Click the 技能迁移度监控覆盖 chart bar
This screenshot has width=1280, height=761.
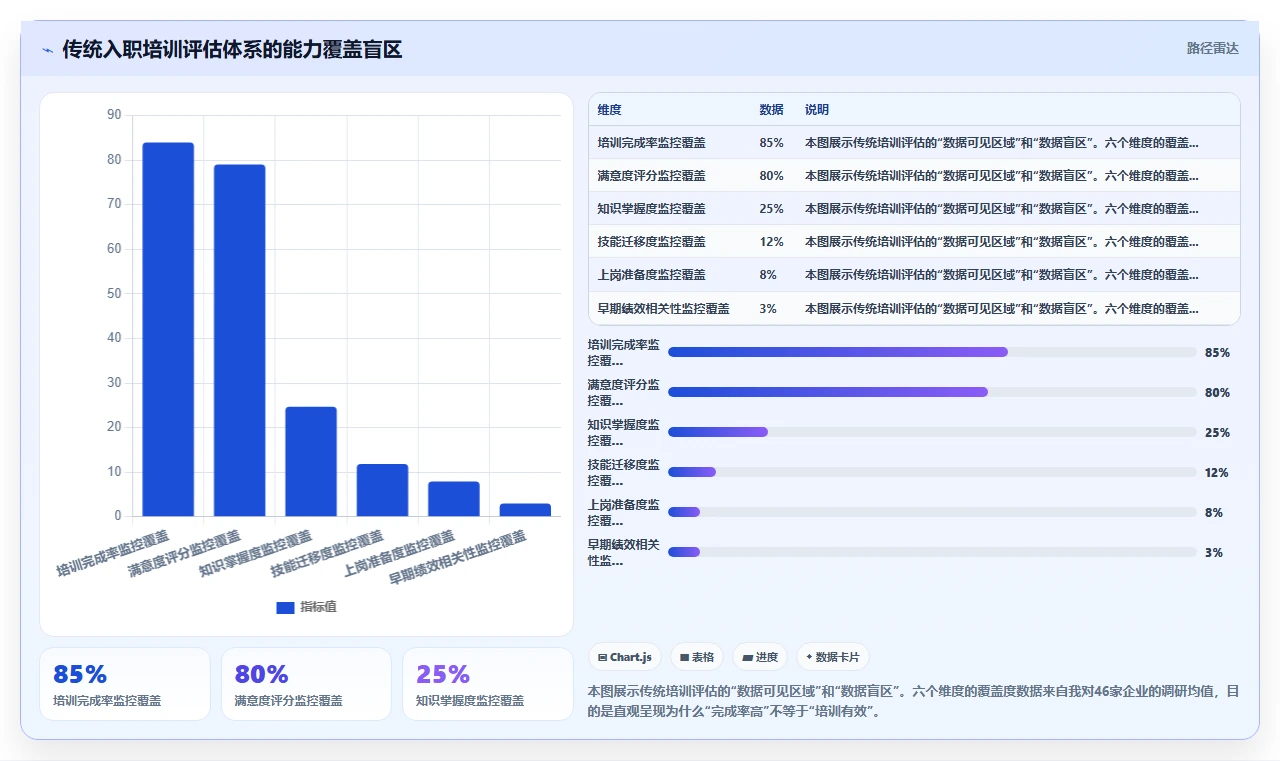pyautogui.click(x=382, y=490)
